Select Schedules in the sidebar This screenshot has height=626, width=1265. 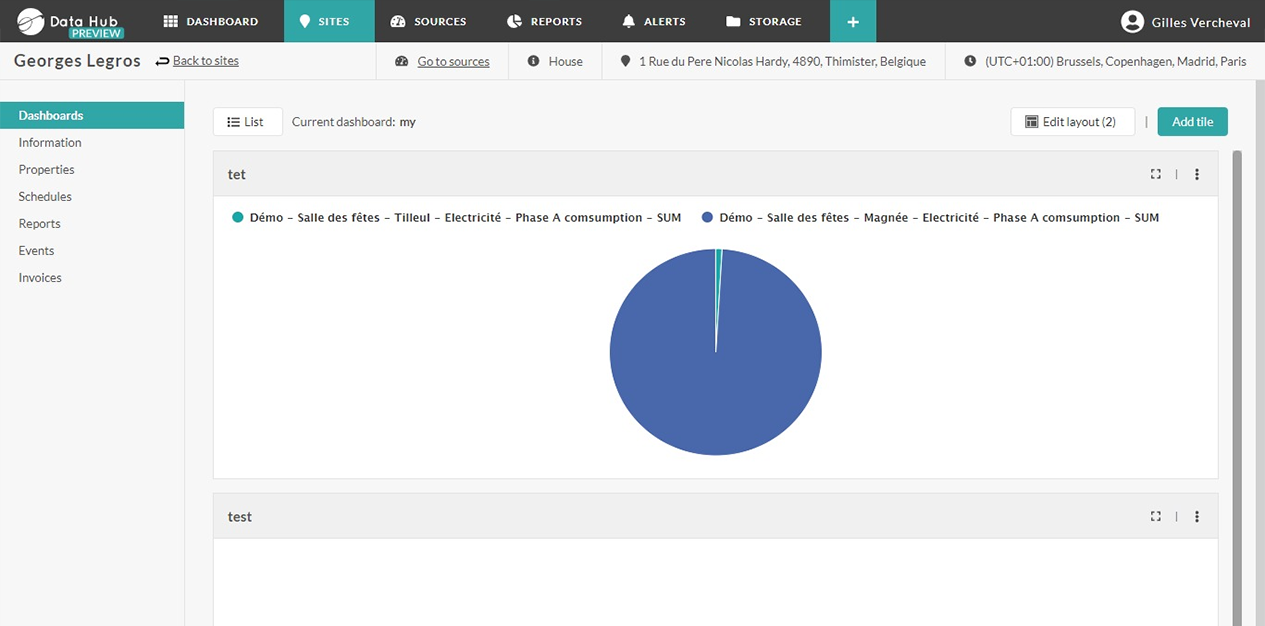pyautogui.click(x=45, y=197)
